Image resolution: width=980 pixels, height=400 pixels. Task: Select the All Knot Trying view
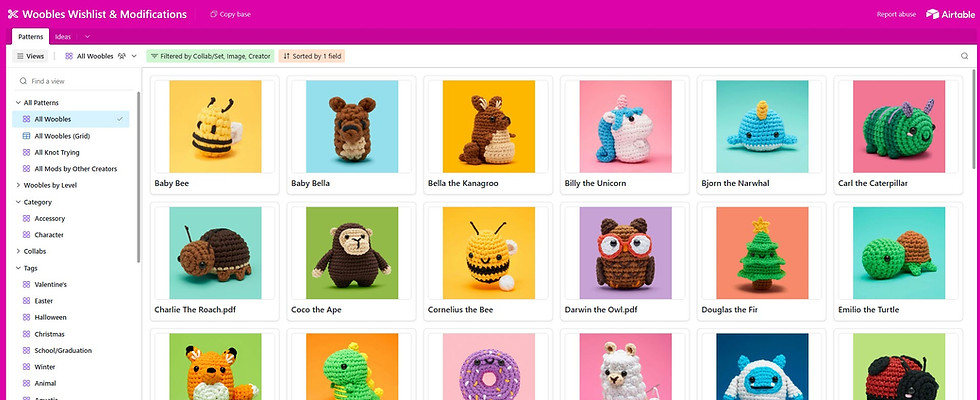pyautogui.click(x=71, y=152)
